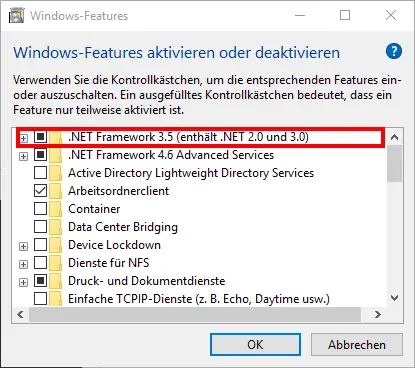This screenshot has width=415, height=368.
Task: Click the blue help question mark icon
Action: point(394,51)
